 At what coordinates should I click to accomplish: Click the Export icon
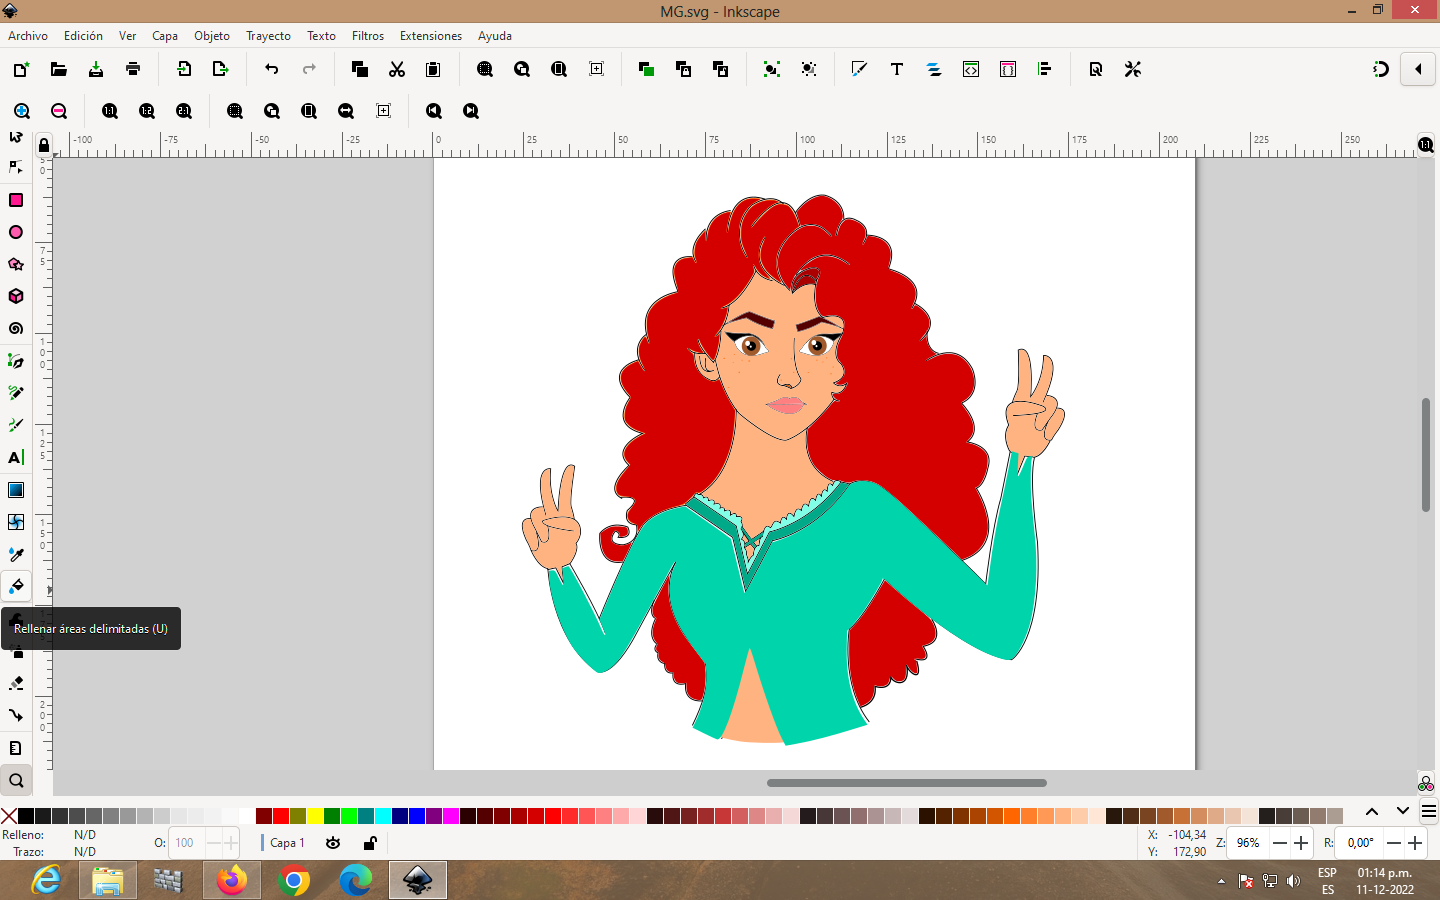click(221, 69)
